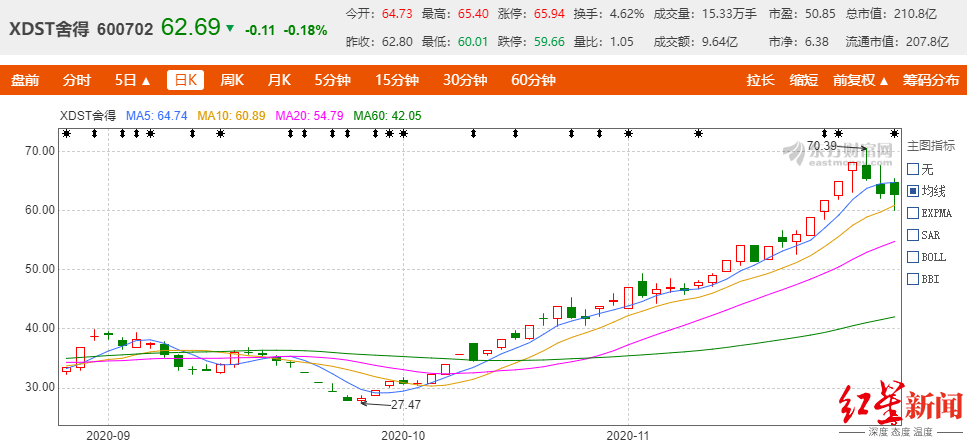
Task: Switch to the 分时 intraday tab
Action: (76, 80)
